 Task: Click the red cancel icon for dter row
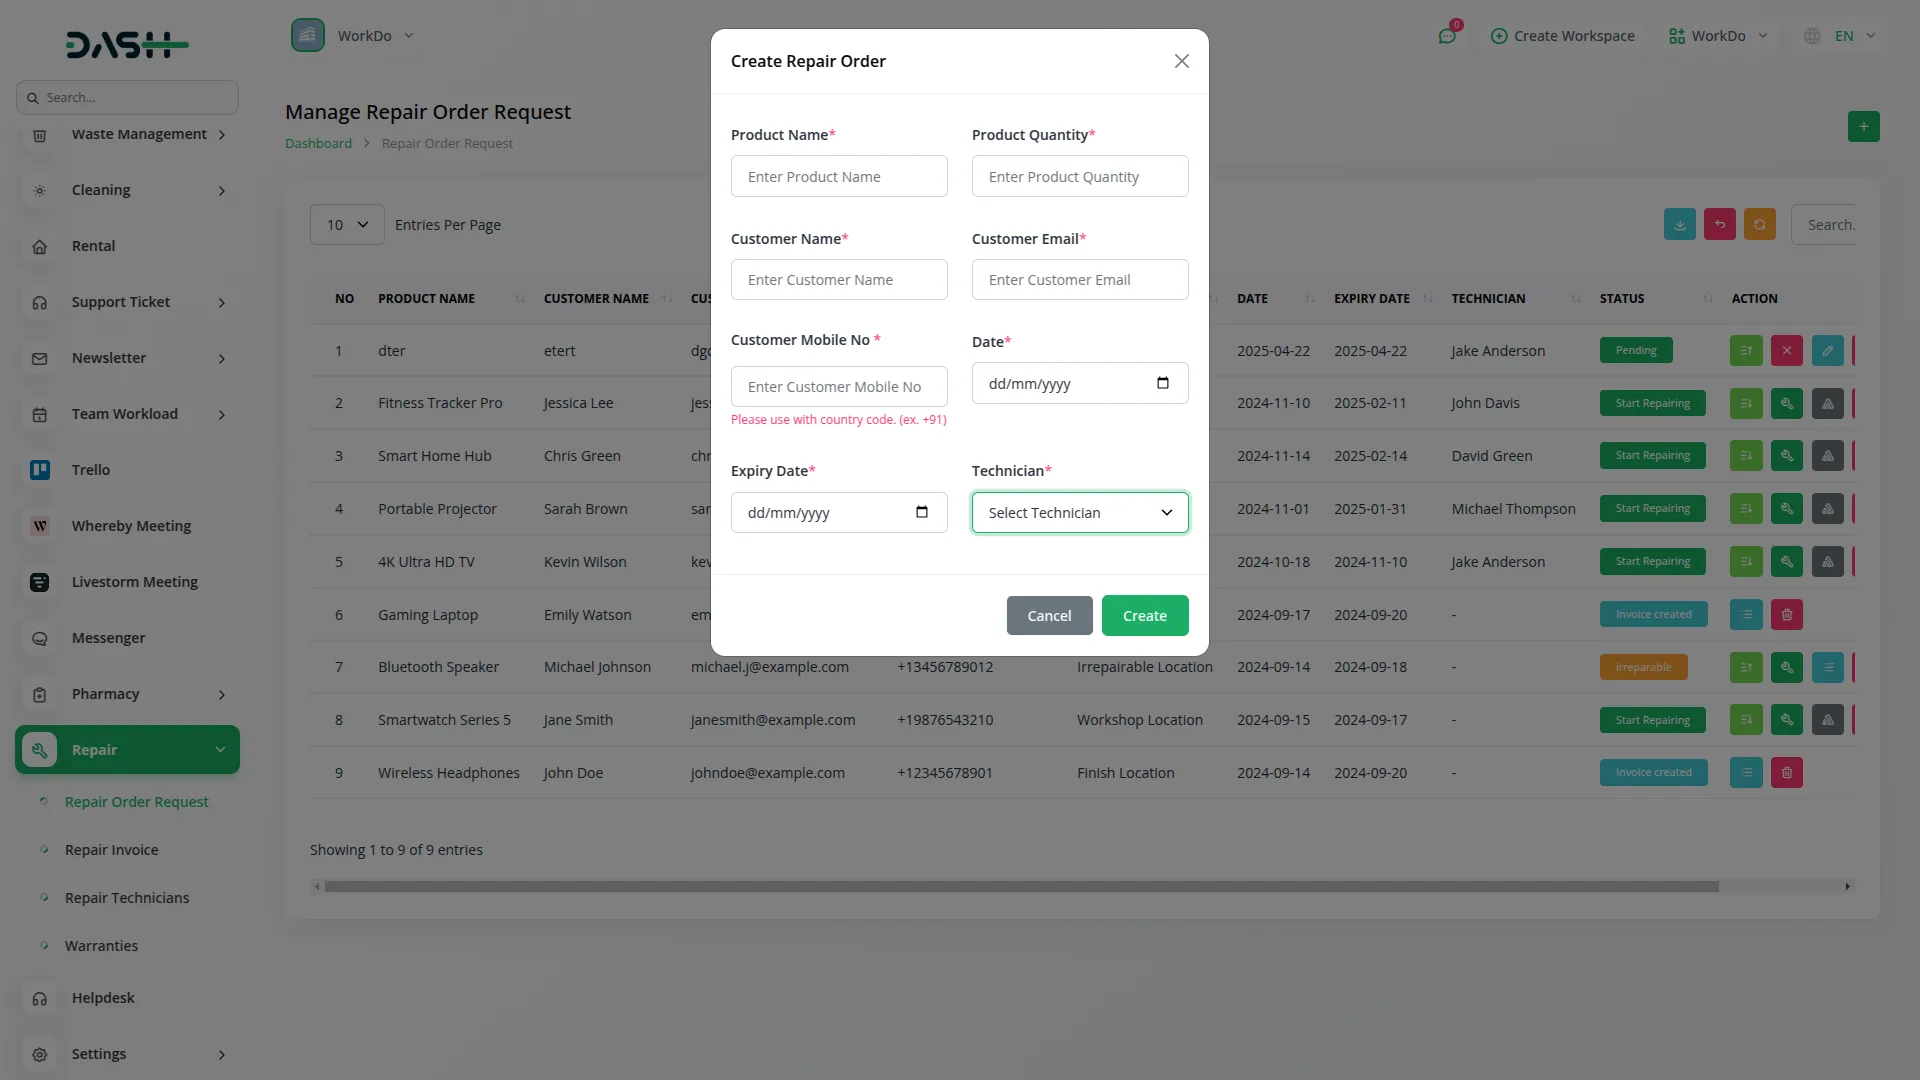pos(1786,351)
